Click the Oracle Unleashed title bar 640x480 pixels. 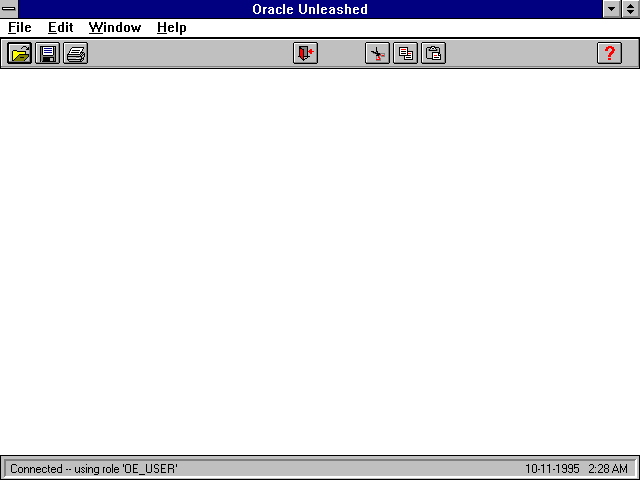[310, 9]
